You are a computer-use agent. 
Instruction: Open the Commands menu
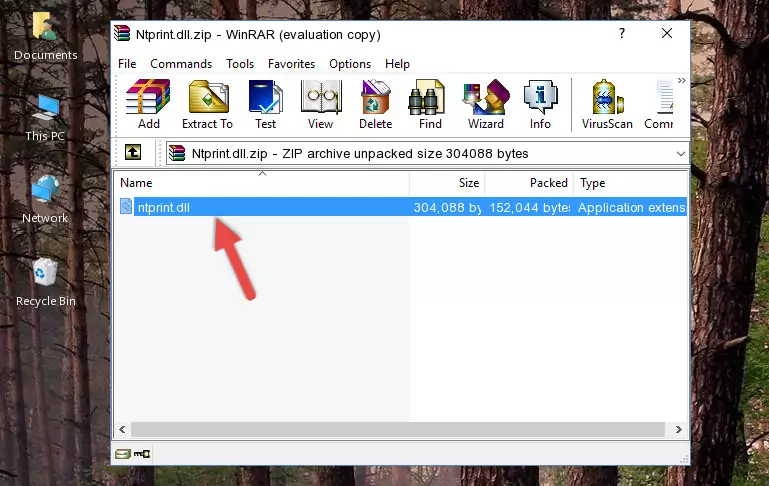coord(181,64)
